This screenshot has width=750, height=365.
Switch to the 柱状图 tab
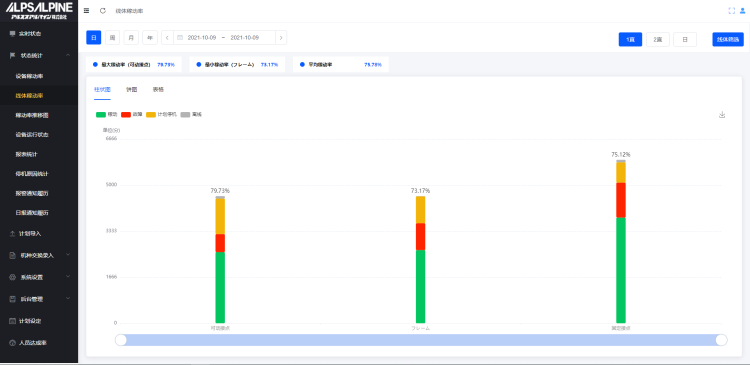102,89
